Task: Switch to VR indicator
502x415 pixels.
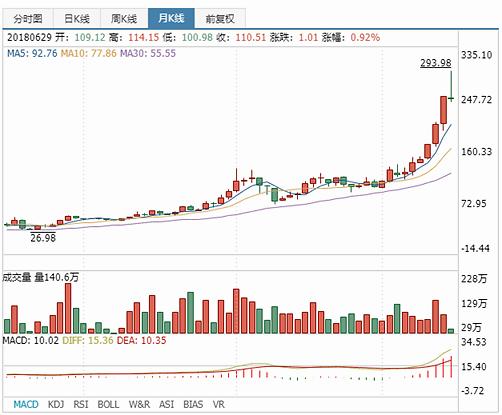Action: (218, 404)
